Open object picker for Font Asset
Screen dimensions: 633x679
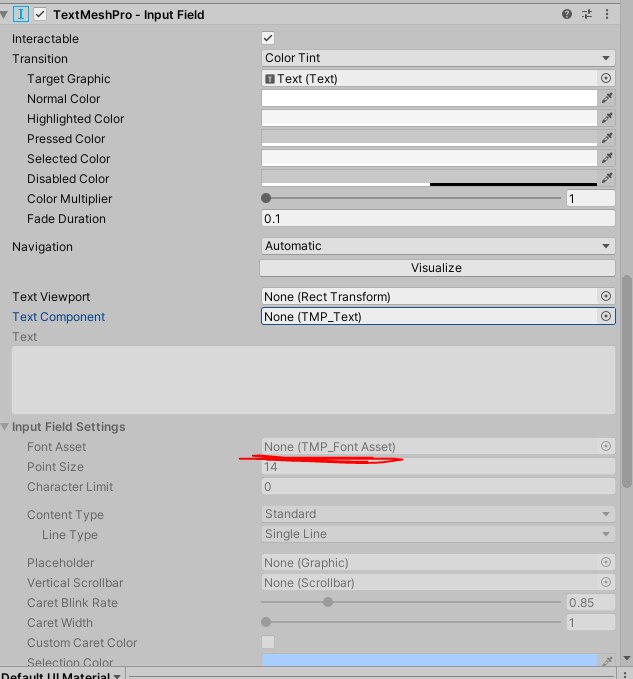pyautogui.click(x=606, y=446)
